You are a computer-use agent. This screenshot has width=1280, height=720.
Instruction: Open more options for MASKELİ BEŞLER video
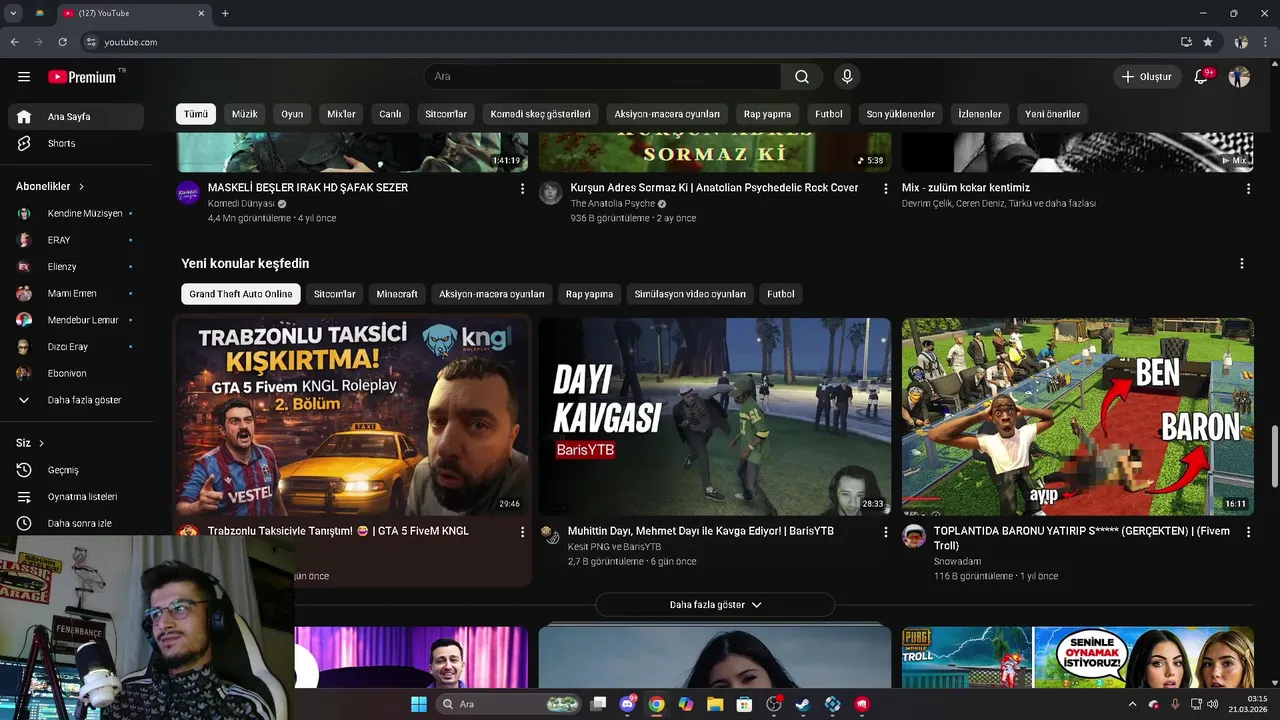pos(522,188)
